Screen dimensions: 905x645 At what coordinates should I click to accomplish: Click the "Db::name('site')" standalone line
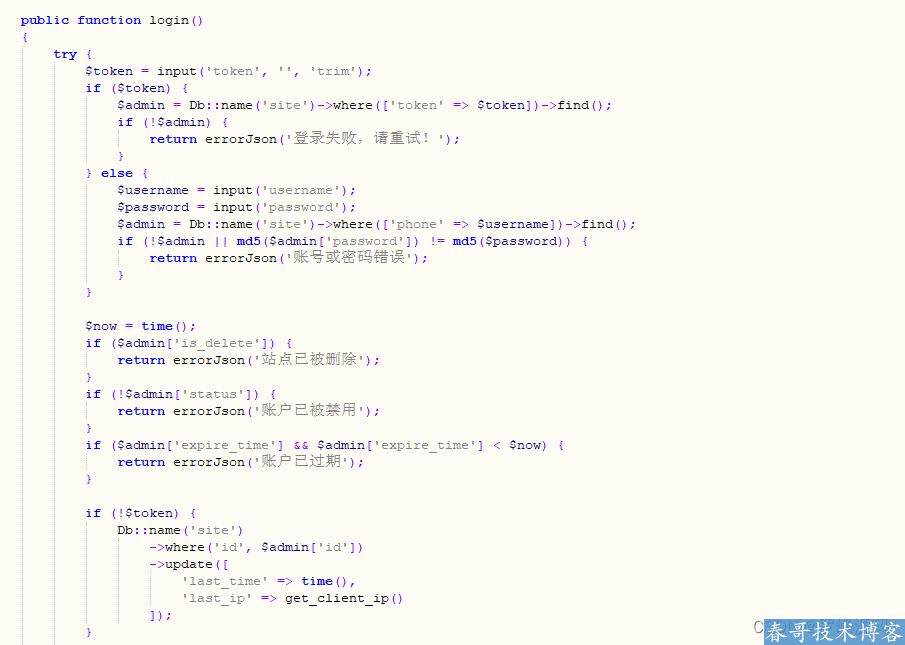point(180,530)
